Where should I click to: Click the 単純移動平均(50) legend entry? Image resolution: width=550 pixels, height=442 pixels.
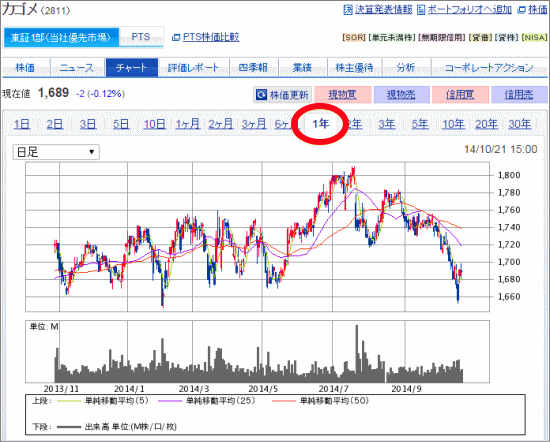[x=320, y=401]
